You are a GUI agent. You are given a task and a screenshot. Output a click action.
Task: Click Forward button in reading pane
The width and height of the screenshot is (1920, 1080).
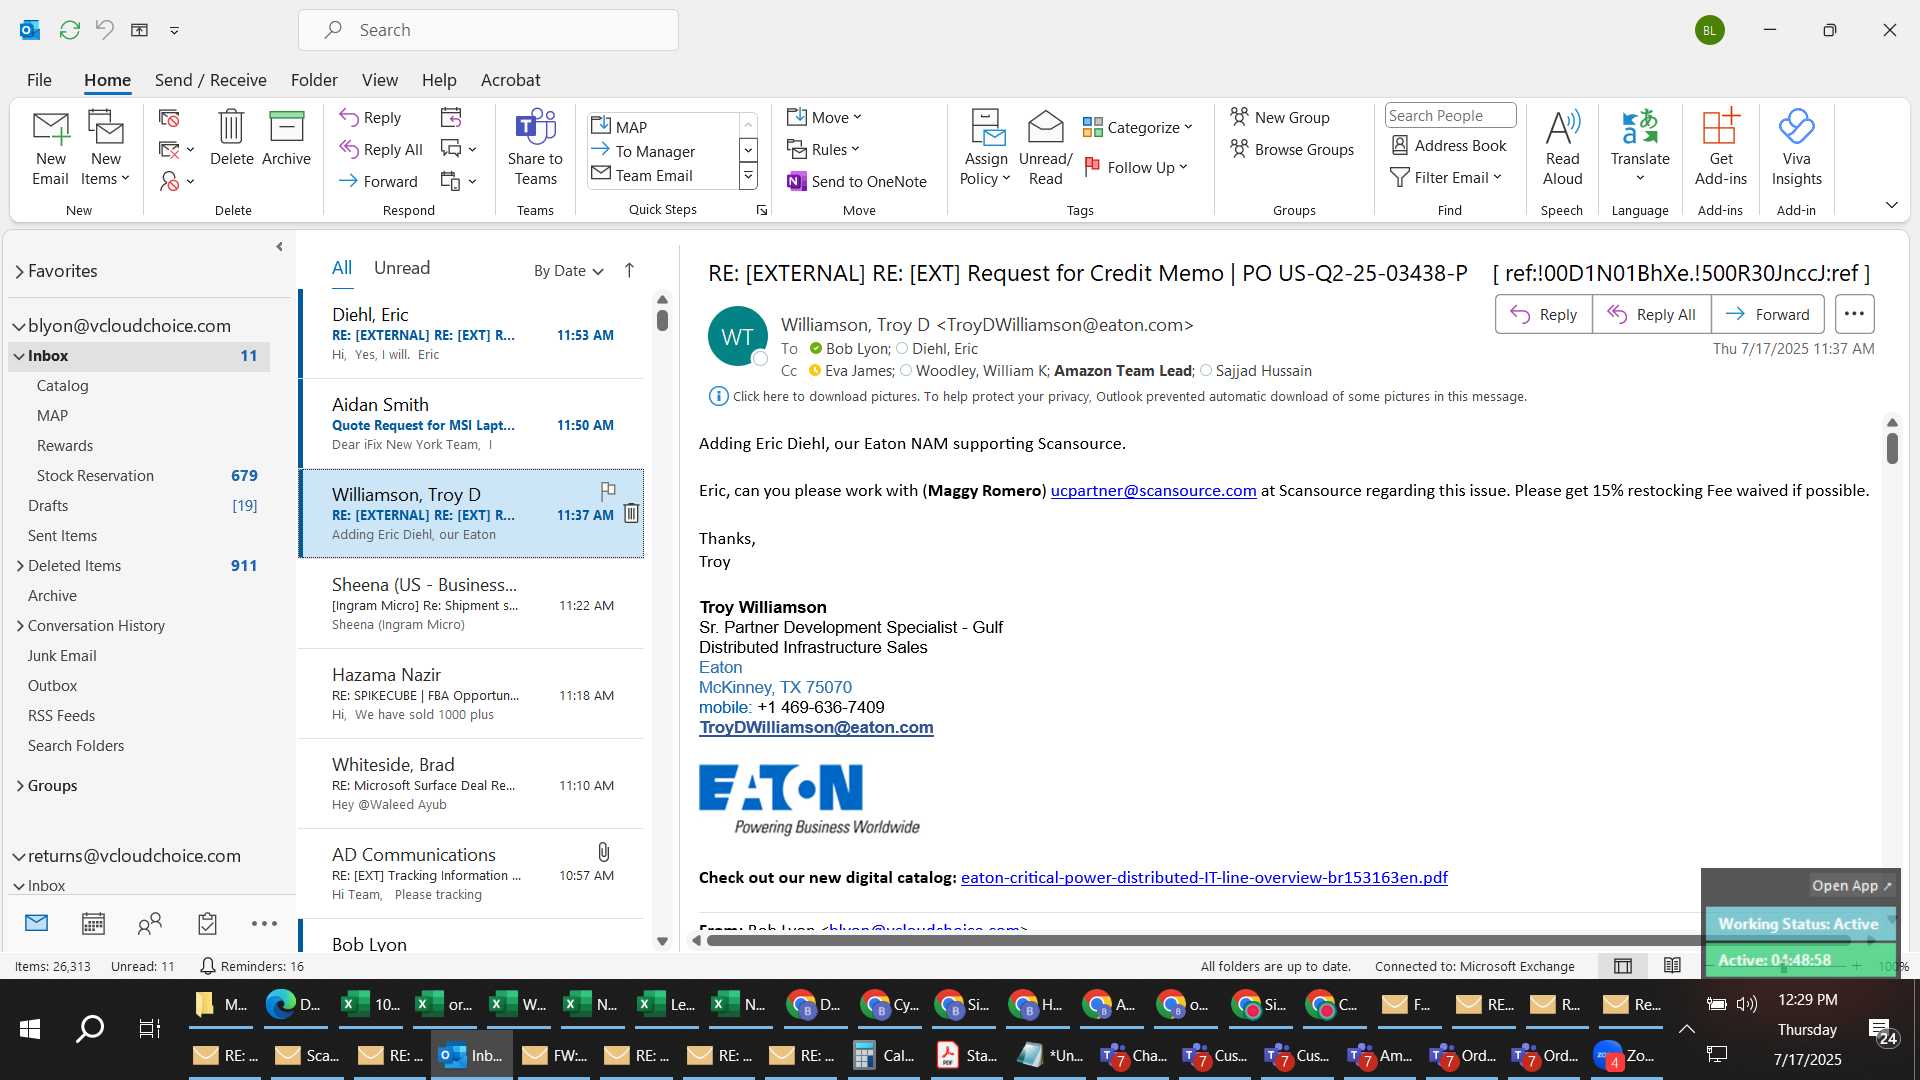1767,314
